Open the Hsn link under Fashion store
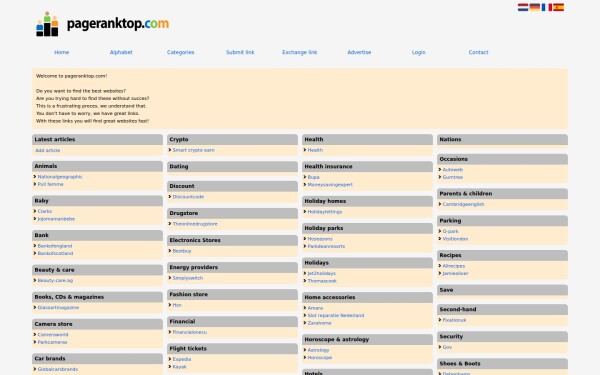 177,305
